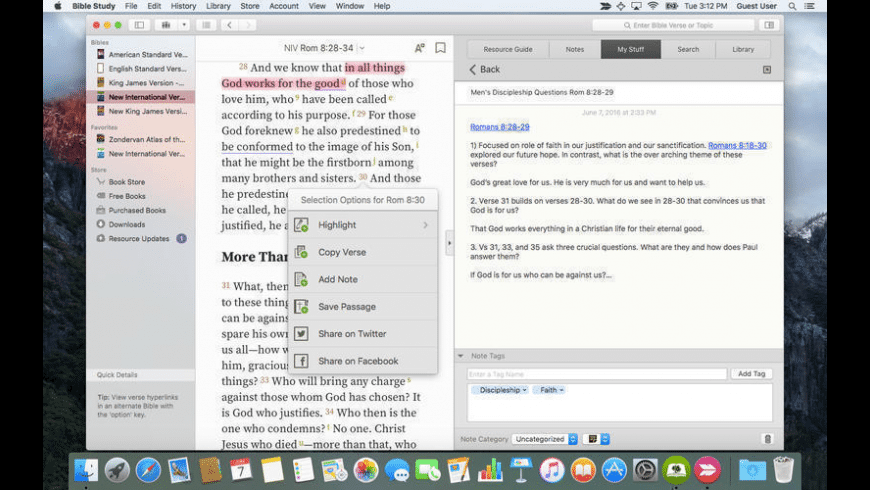Click the list view toolbar icon
The image size is (870, 490).
(206, 25)
